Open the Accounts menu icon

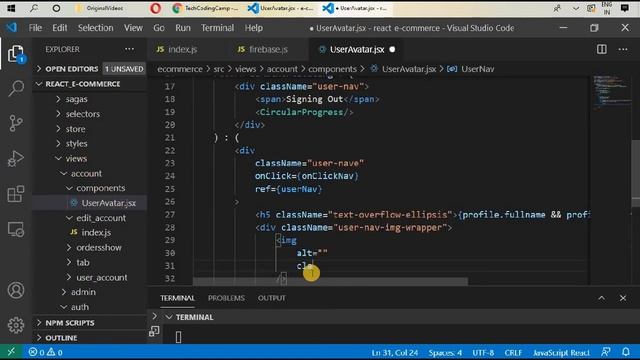pos(16,290)
